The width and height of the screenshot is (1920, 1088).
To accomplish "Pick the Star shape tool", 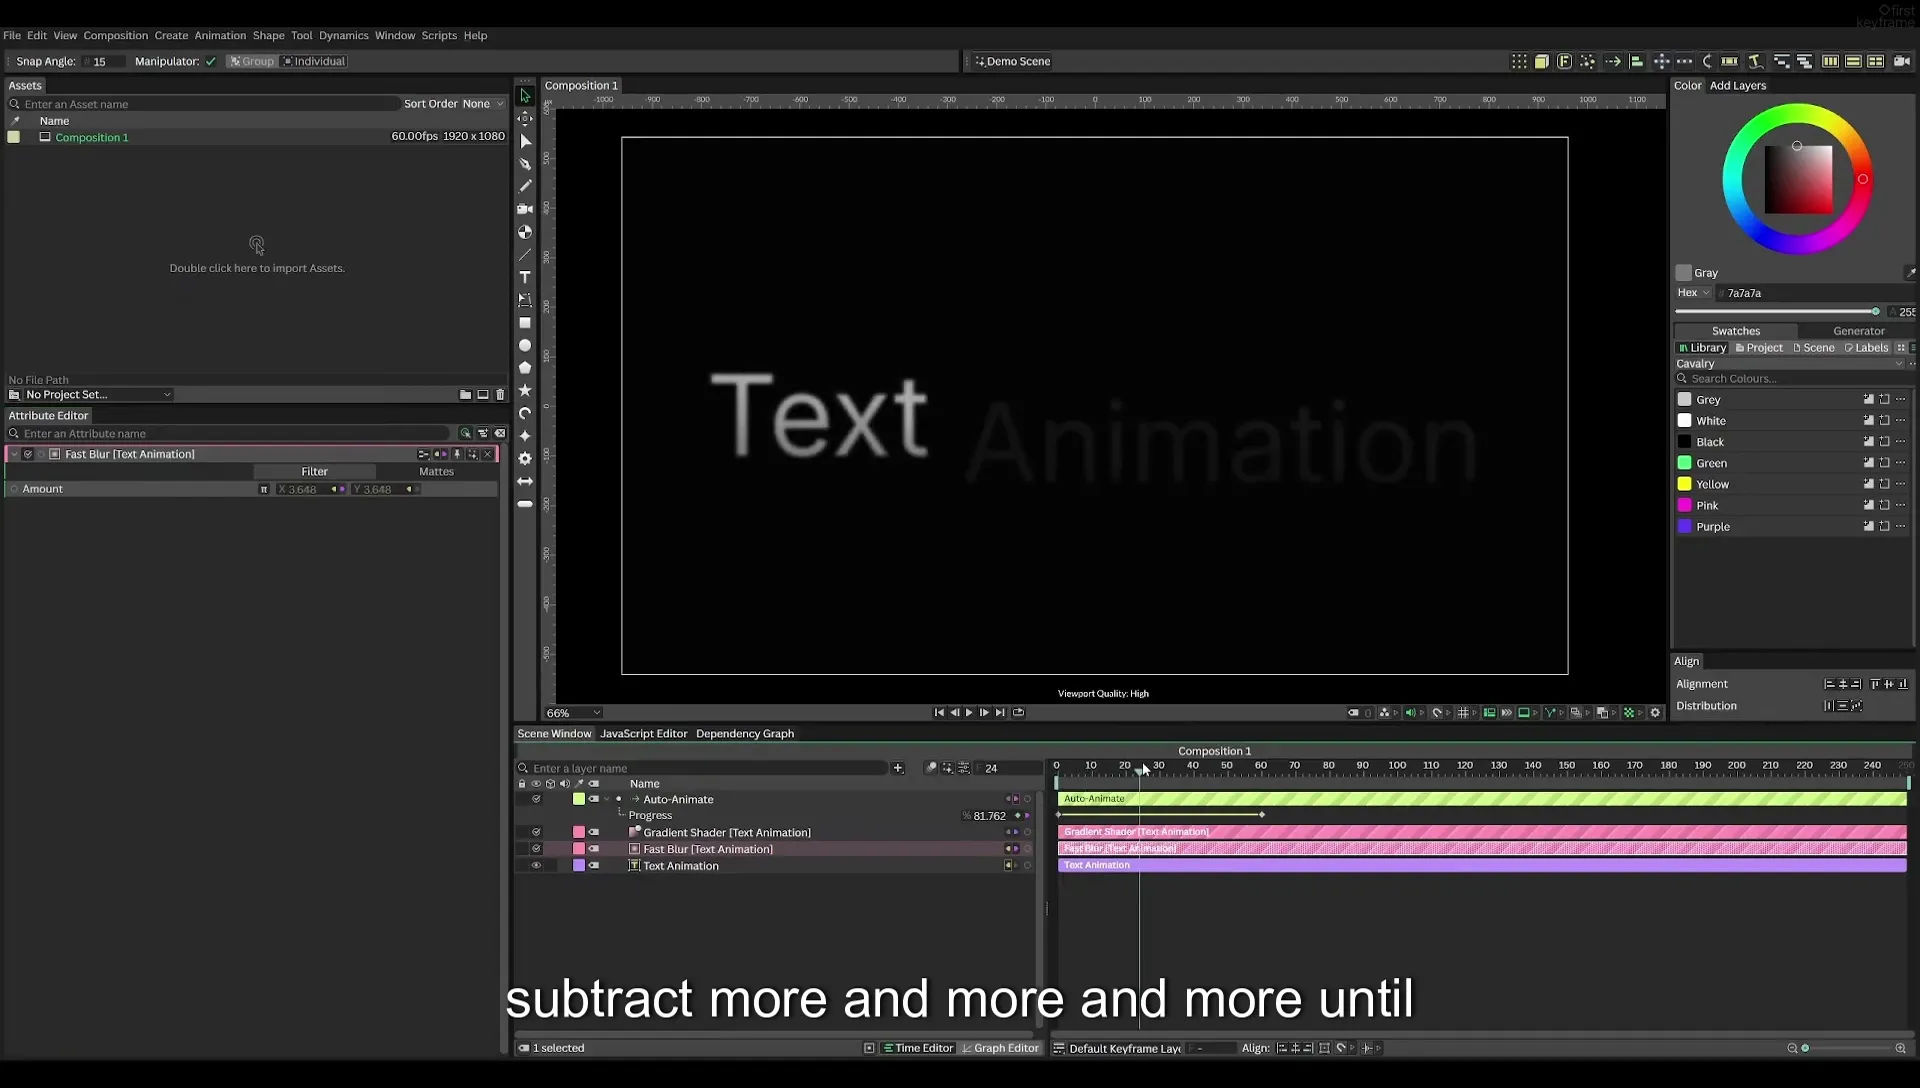I will 525,390.
